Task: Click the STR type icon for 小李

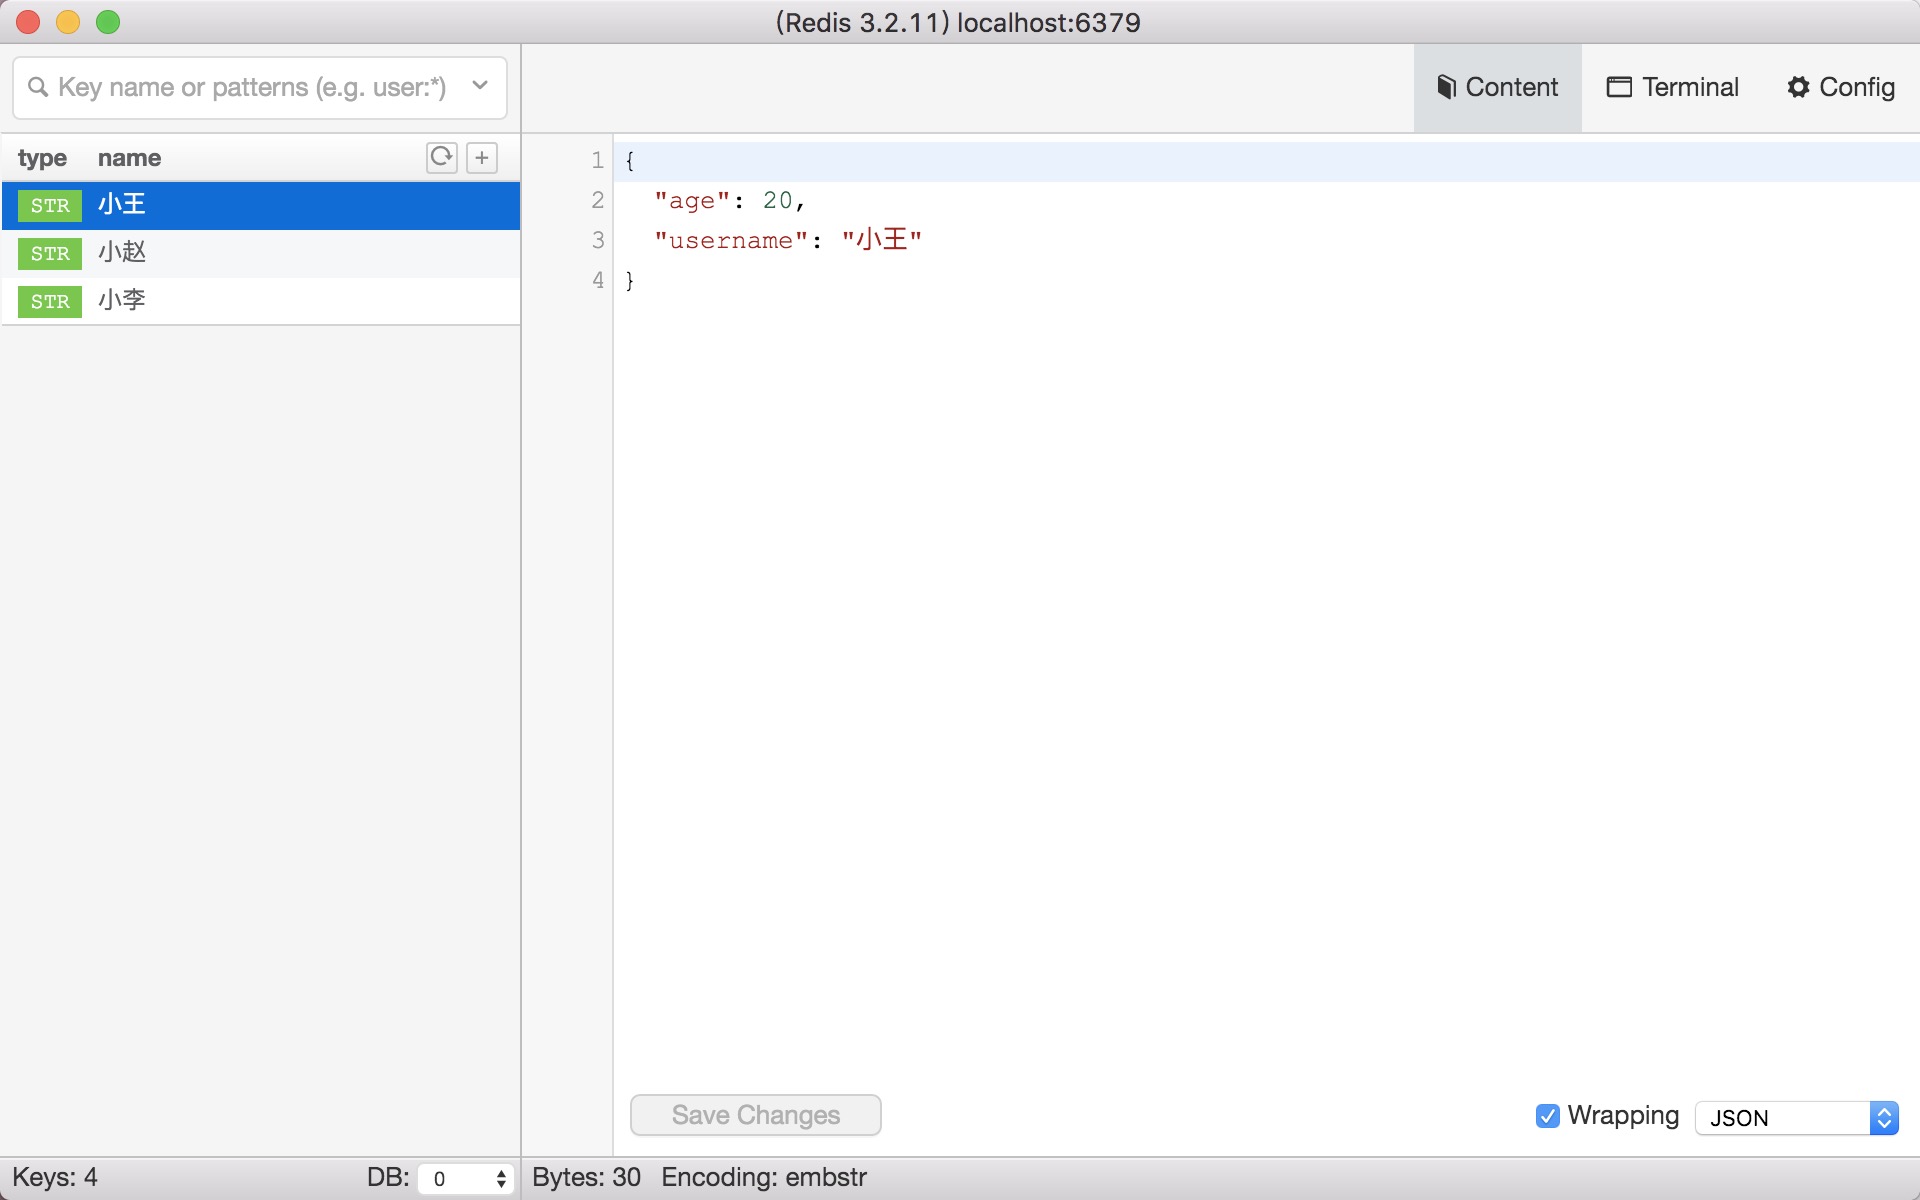Action: click(48, 300)
